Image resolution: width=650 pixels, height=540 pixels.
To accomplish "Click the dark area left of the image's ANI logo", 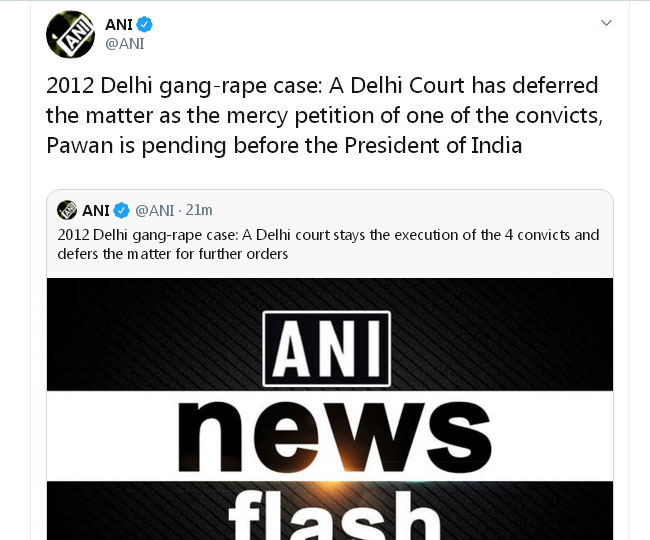I will click(150, 340).
